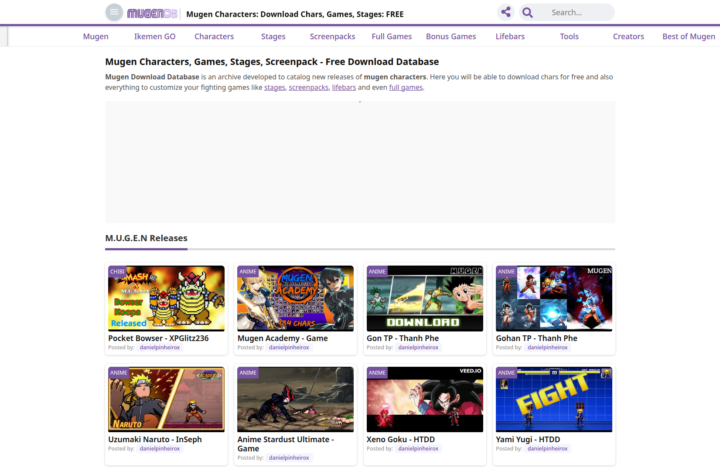Viewport: 720px width, 471px height.
Task: Click danielpinheirox under Anime Stardust Ultimate
Action: [x=289, y=457]
